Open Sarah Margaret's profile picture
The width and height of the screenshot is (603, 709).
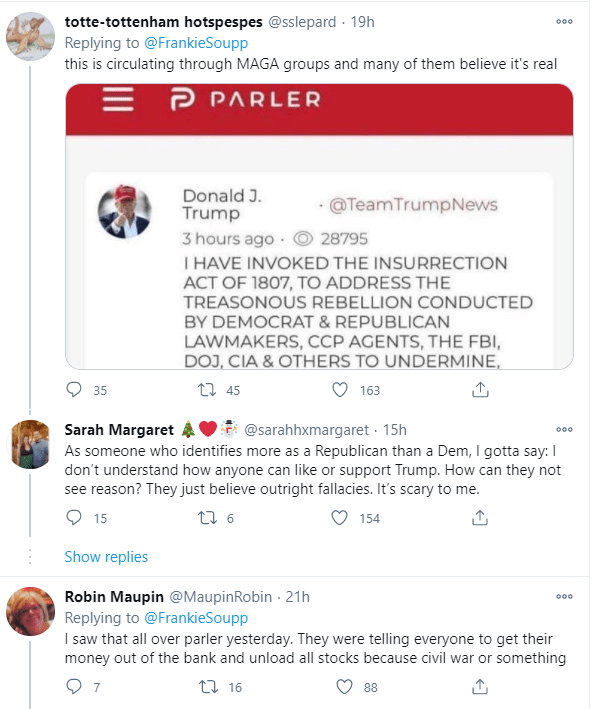coord(30,441)
